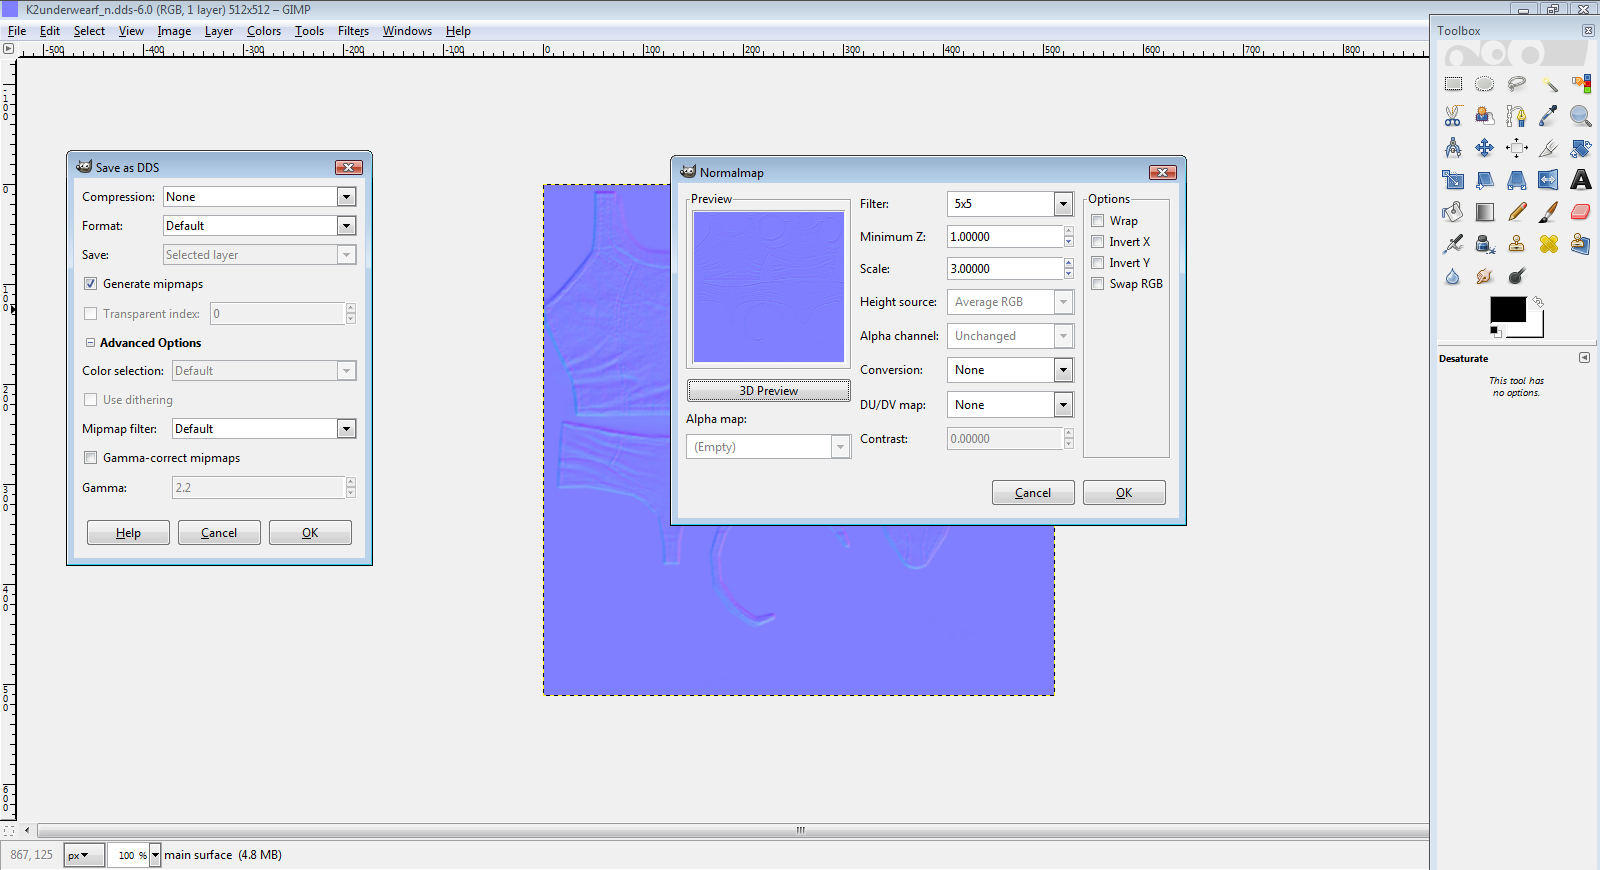Toggle Generate mipmaps checkbox
This screenshot has width=1600, height=870.
(91, 284)
